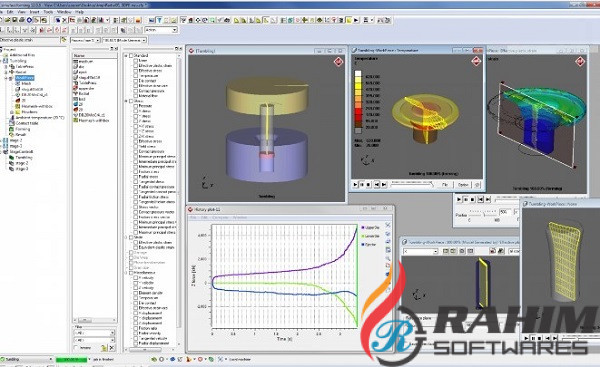Click the black play arrow icon in top toolbar

[x=356, y=20]
